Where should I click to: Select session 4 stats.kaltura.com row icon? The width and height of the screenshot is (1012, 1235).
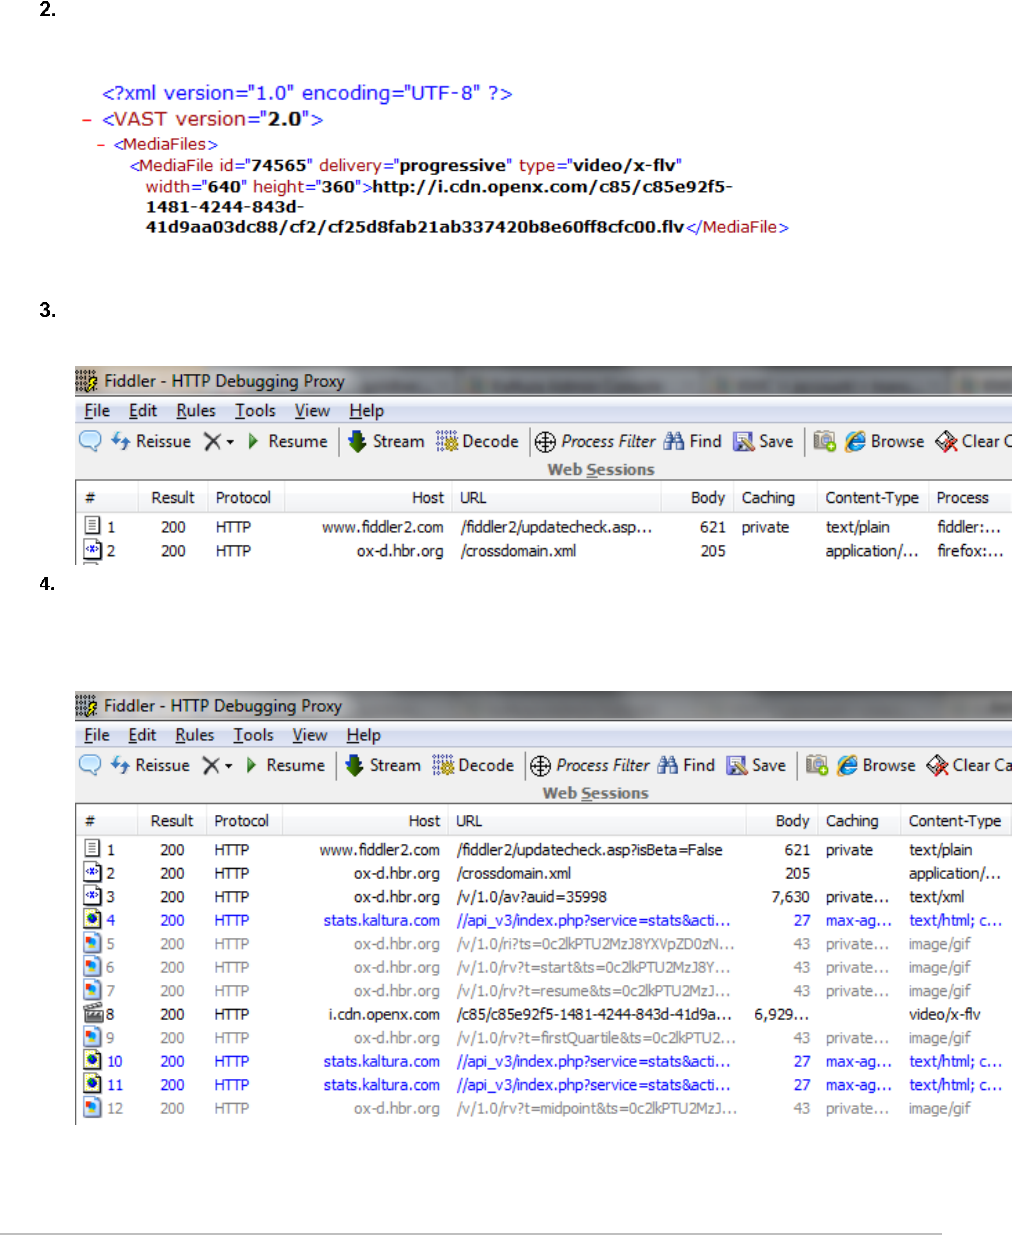[92, 920]
